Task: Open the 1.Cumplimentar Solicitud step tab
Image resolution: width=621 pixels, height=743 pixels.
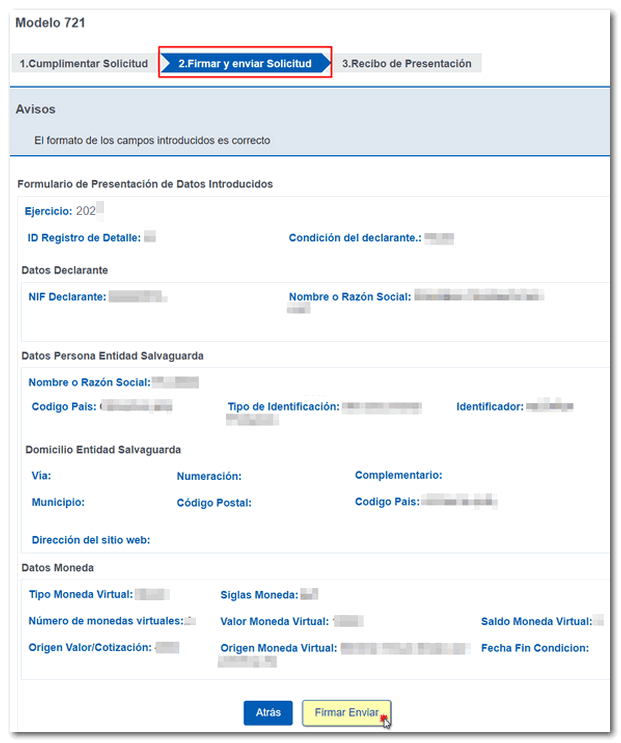Action: [84, 63]
